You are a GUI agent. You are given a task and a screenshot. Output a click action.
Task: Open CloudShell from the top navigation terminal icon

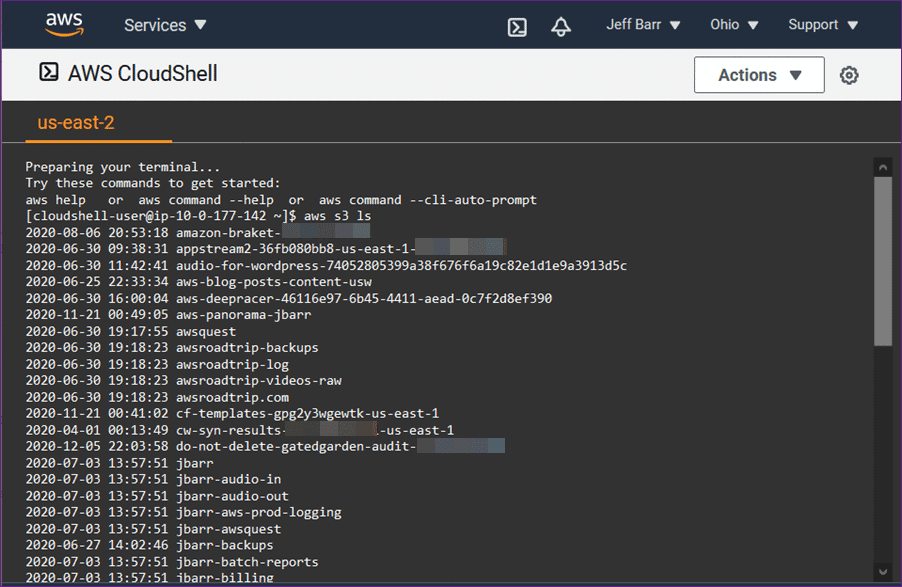pos(517,26)
